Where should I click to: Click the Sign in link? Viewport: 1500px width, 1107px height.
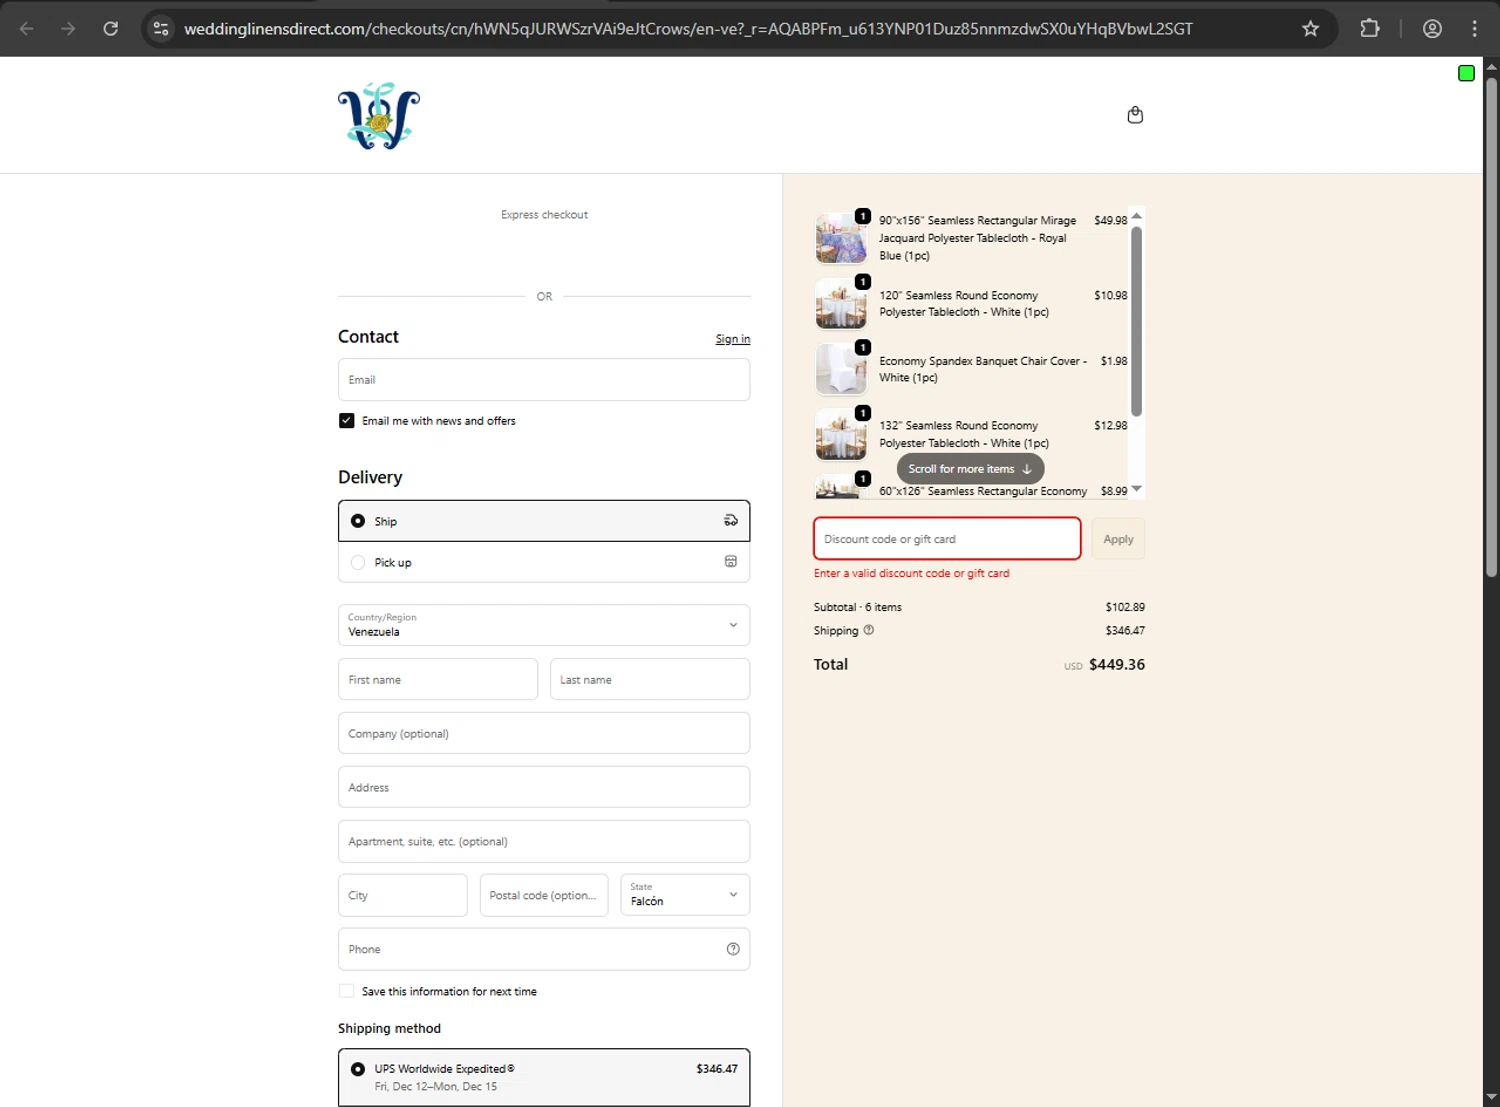point(733,339)
